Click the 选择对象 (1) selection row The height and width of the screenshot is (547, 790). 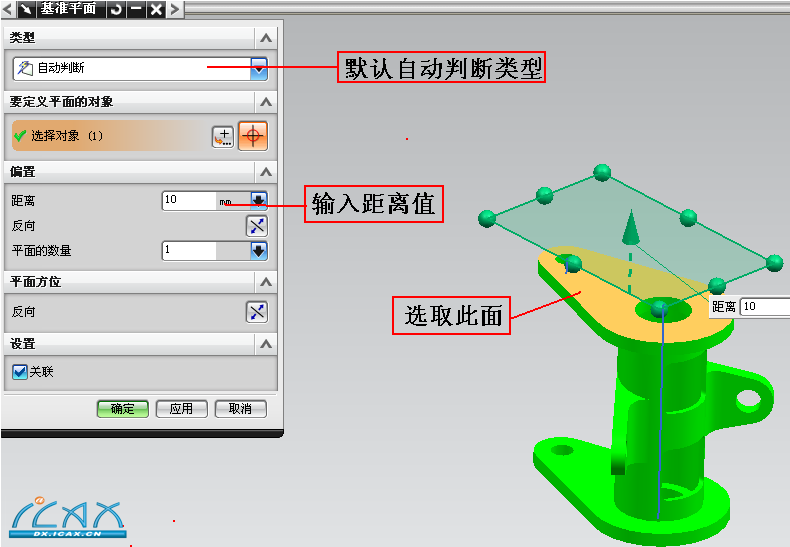[x=108, y=135]
